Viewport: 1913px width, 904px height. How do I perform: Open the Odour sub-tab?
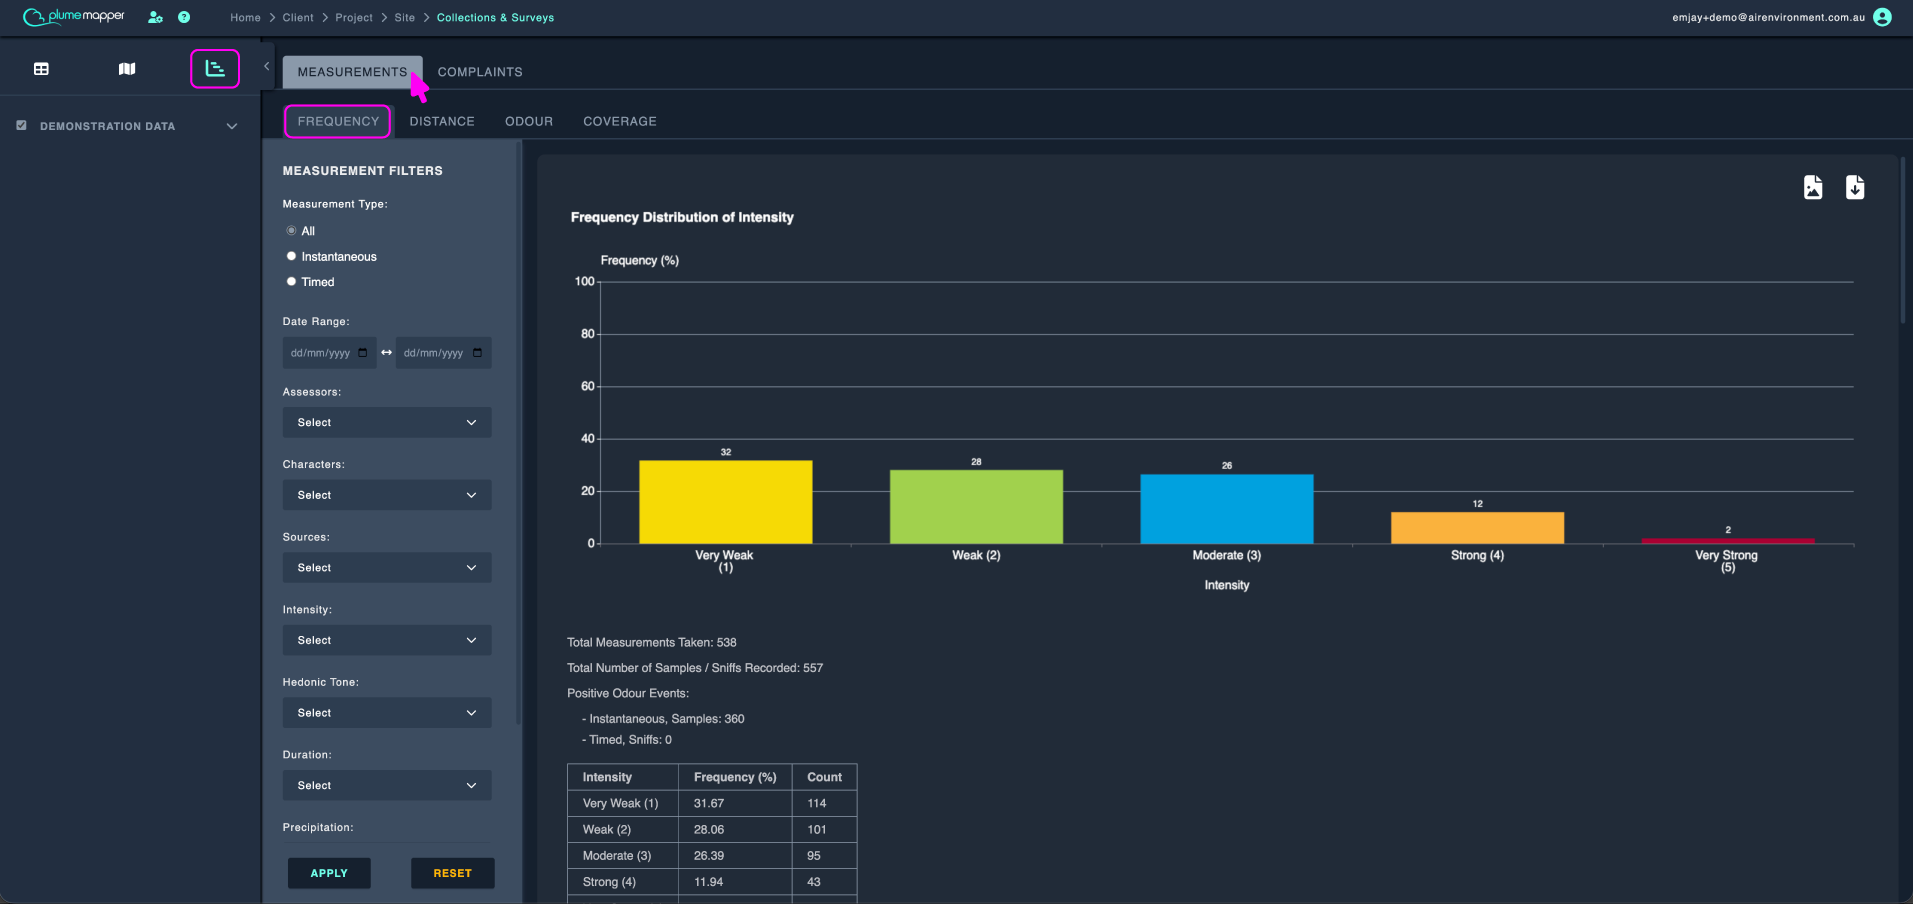coord(529,121)
